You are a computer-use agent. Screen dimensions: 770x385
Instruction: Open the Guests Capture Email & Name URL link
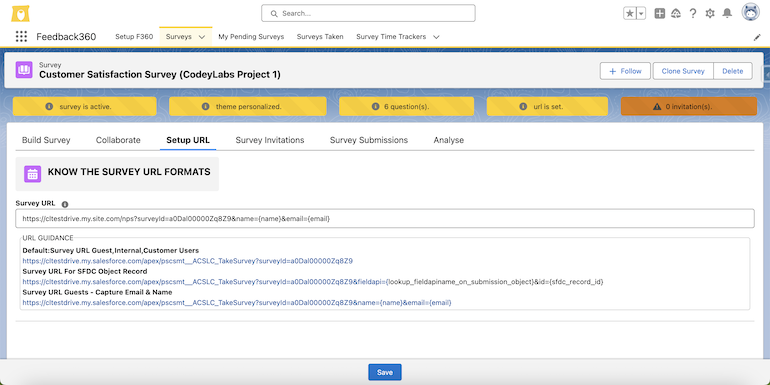[x=237, y=302]
